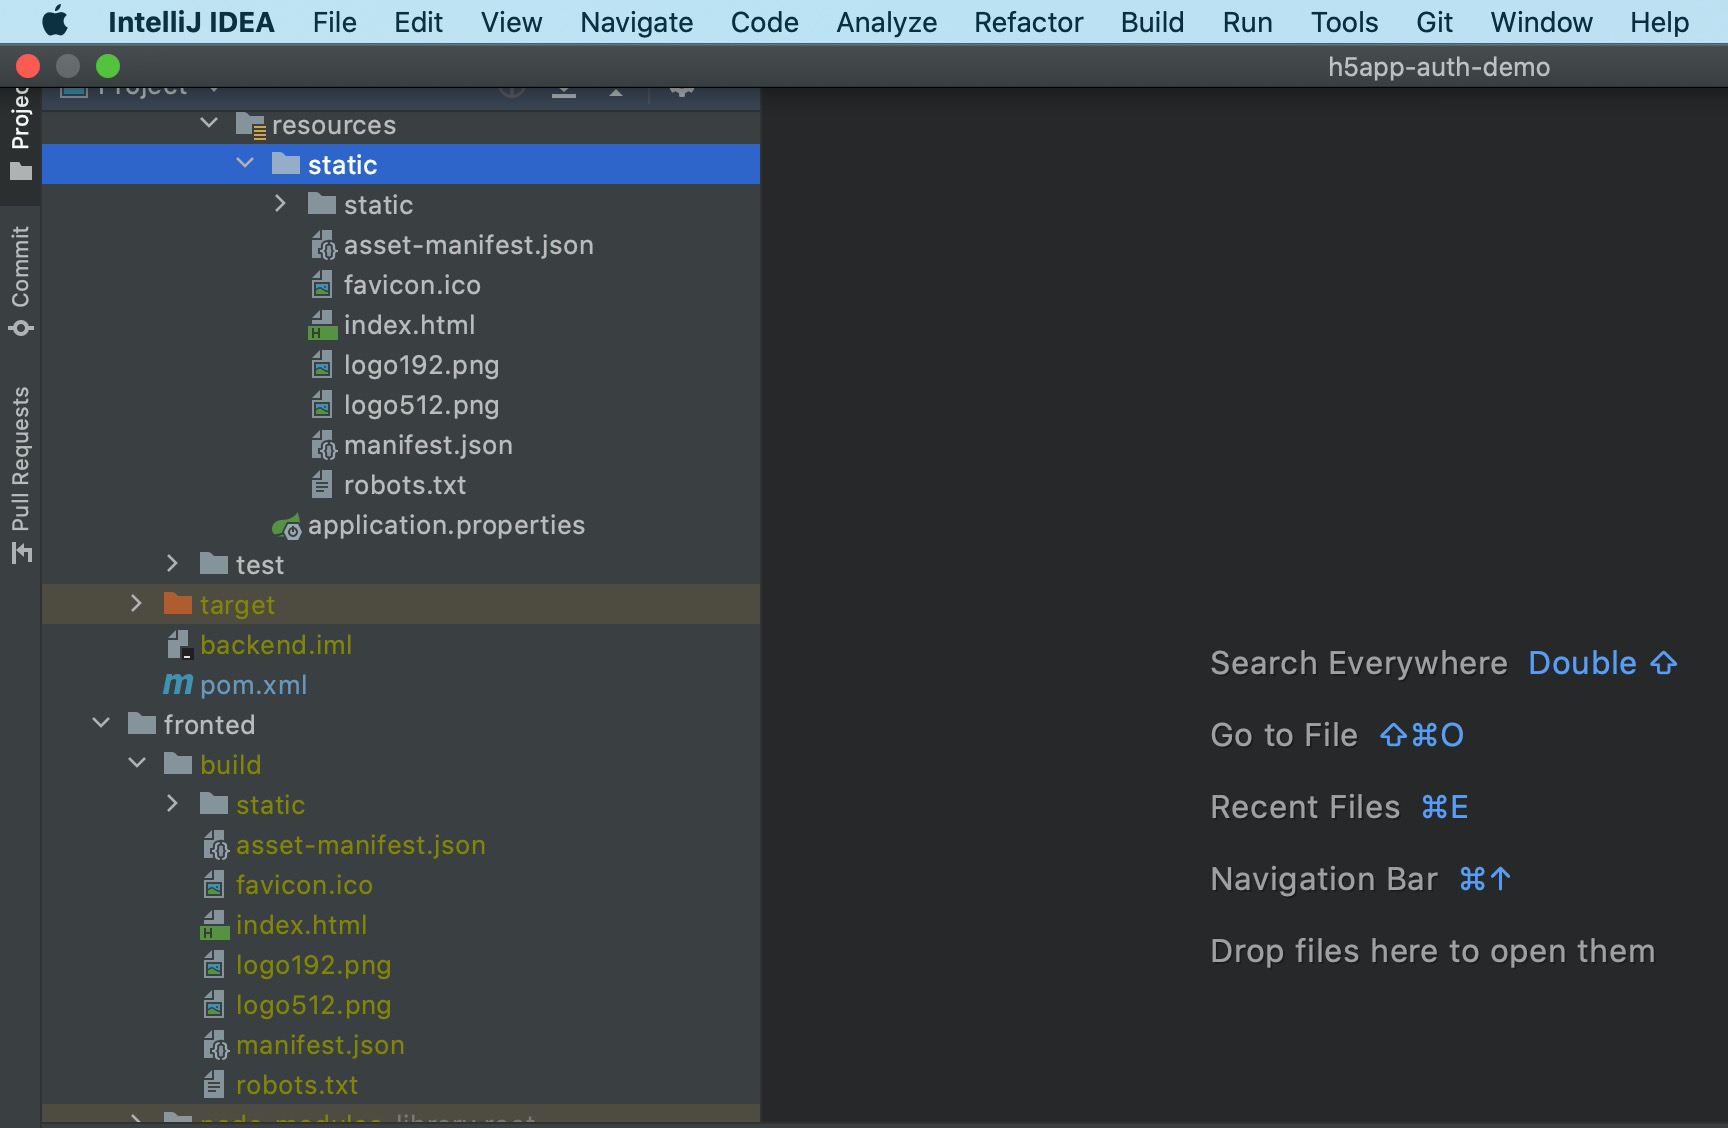This screenshot has width=1728, height=1128.
Task: Click the HTML file icon of backend index.html
Action: coord(322,325)
